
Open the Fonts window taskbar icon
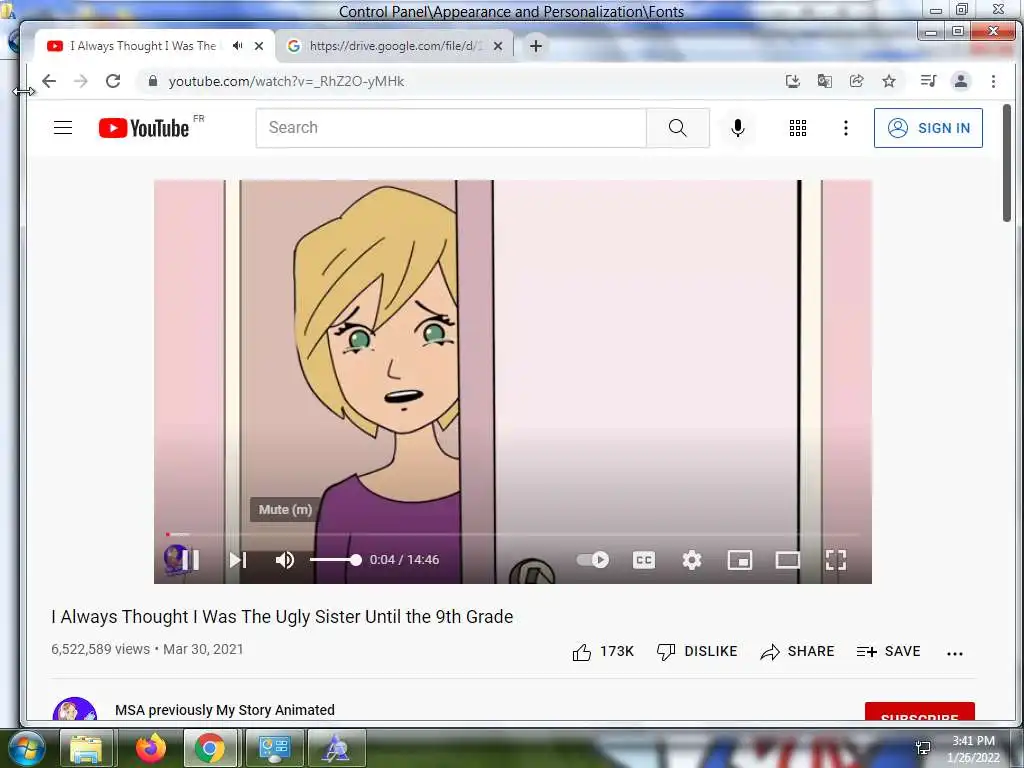pos(337,748)
